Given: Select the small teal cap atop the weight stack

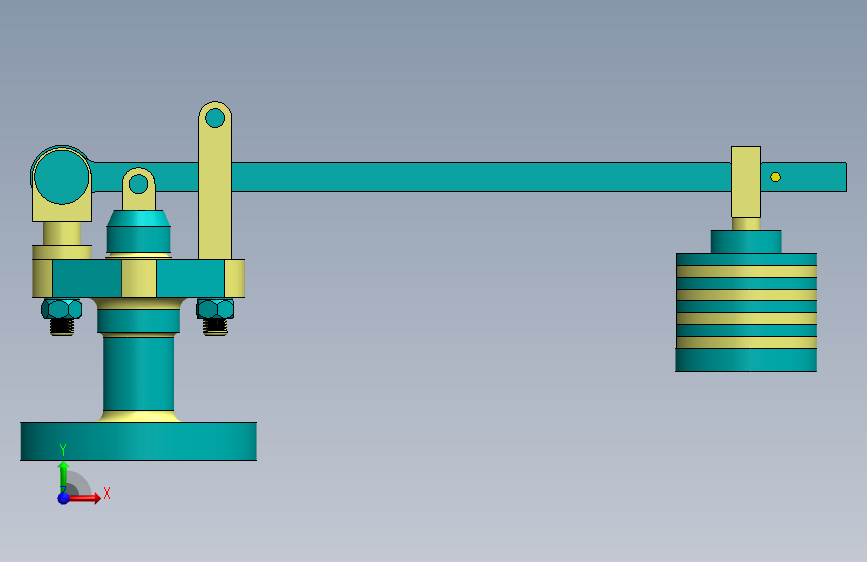Looking at the screenshot, I should point(746,242).
